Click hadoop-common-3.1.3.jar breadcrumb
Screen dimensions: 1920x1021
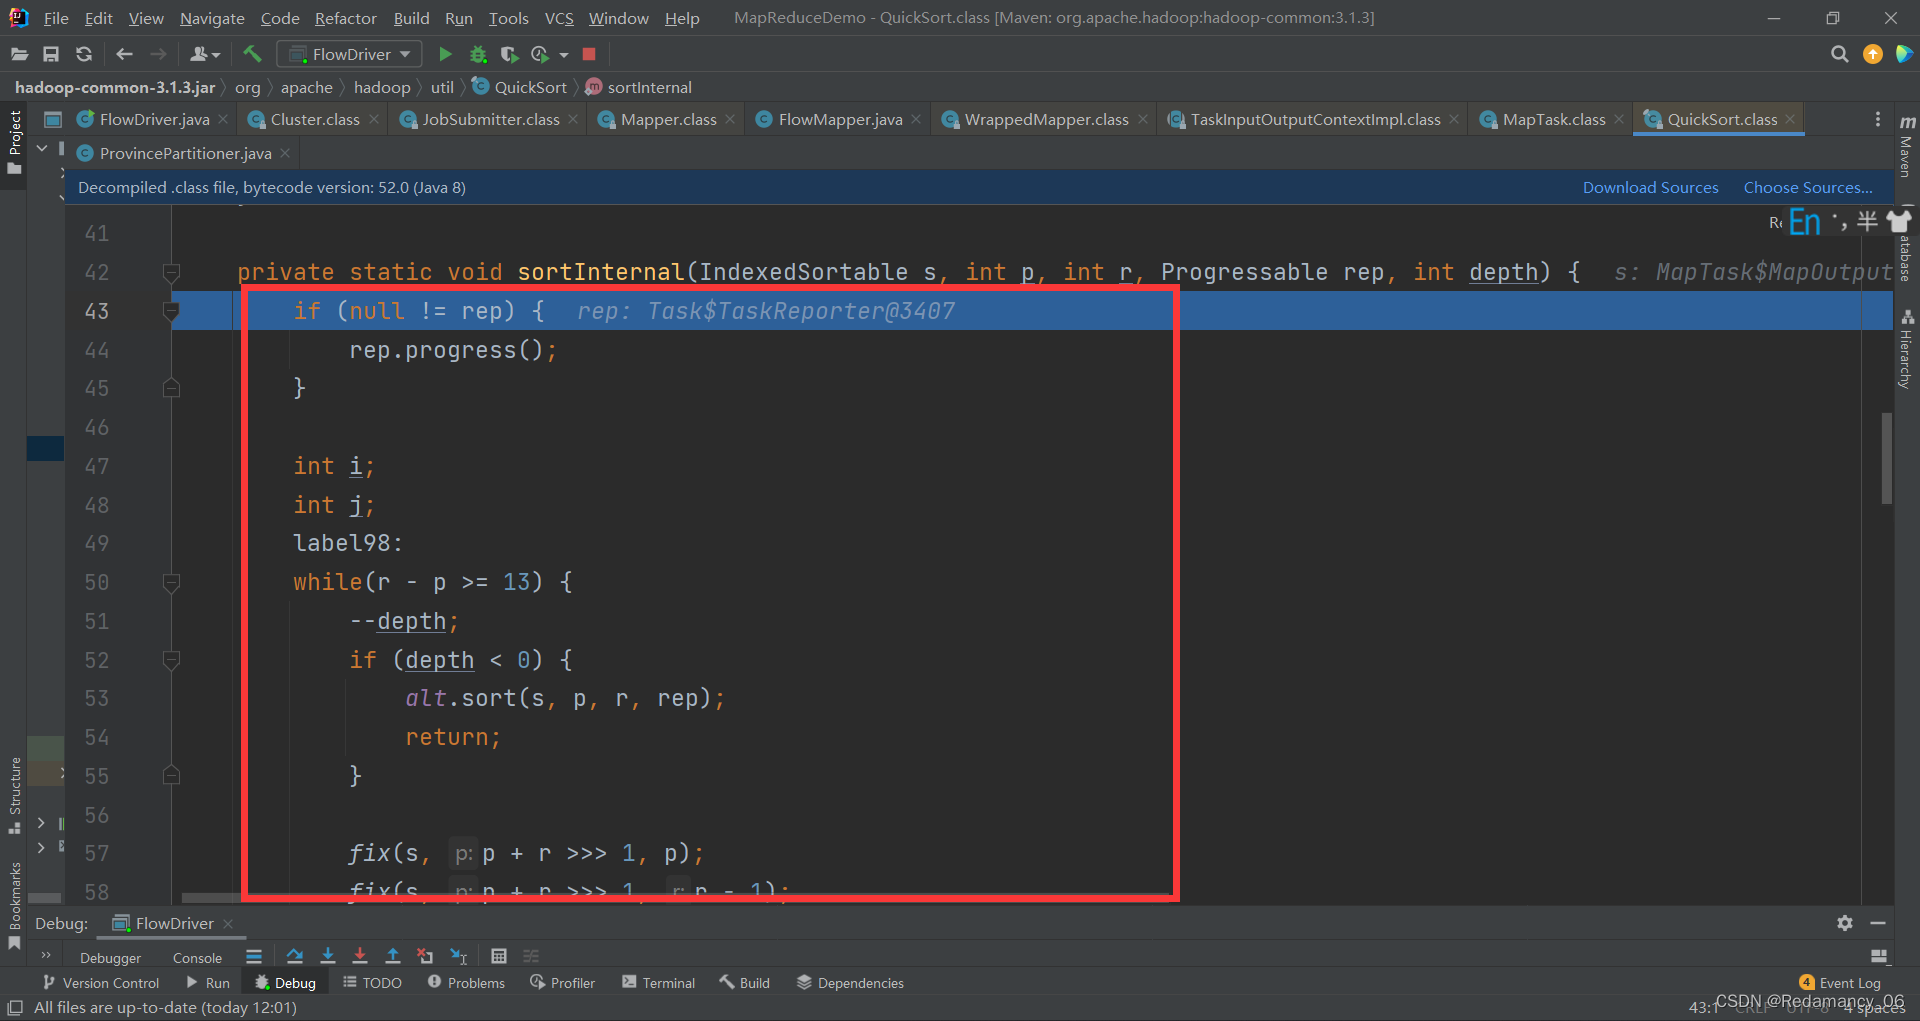point(115,87)
